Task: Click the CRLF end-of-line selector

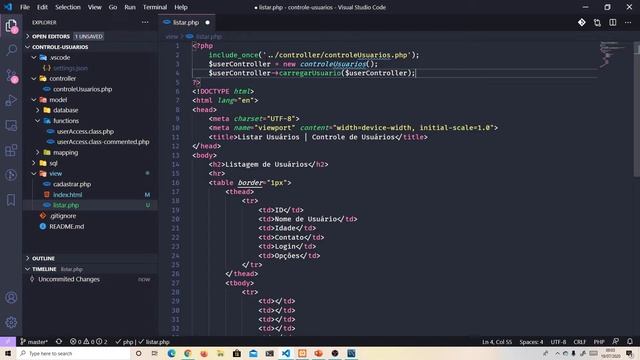Action: point(579,342)
